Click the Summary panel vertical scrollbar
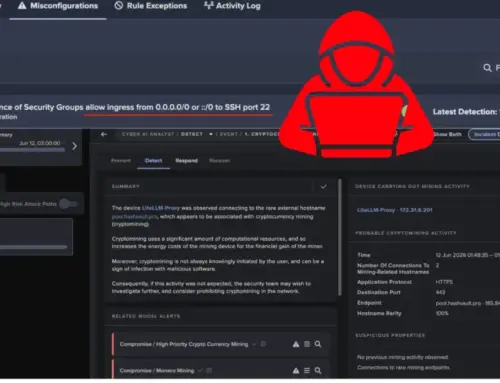This screenshot has width=500, height=383. pyautogui.click(x=340, y=237)
